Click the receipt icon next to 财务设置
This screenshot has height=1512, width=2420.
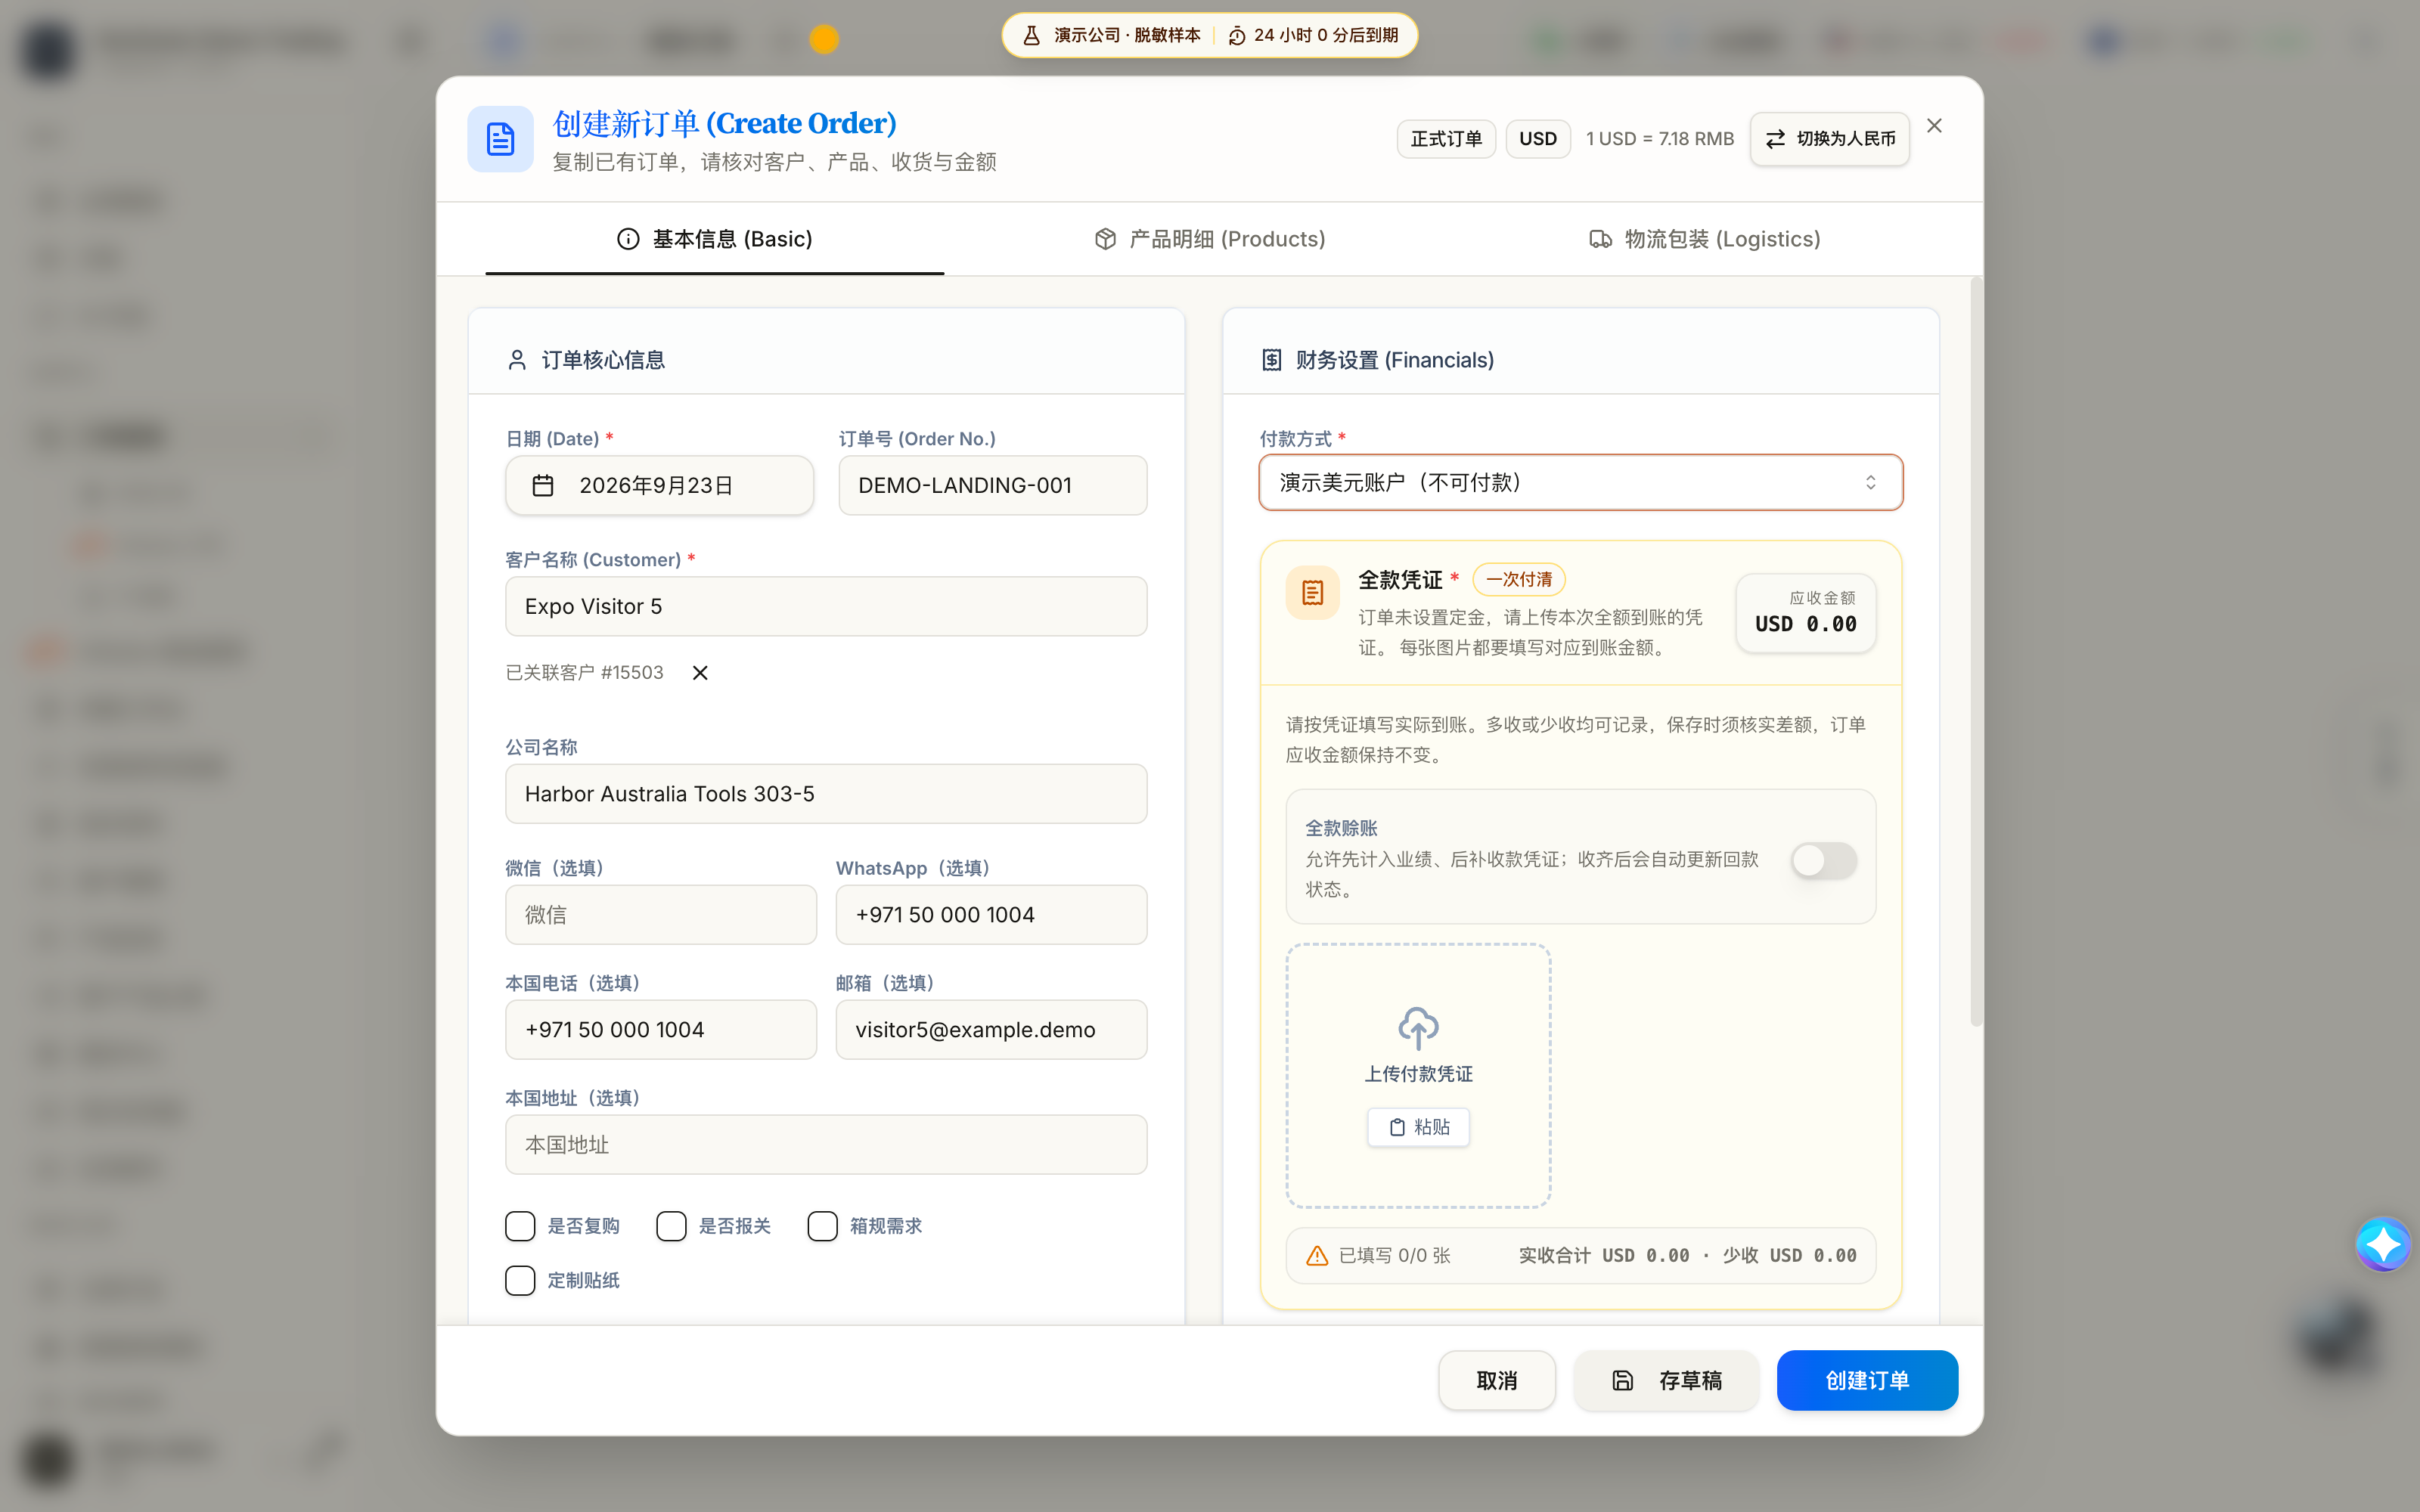(1271, 360)
